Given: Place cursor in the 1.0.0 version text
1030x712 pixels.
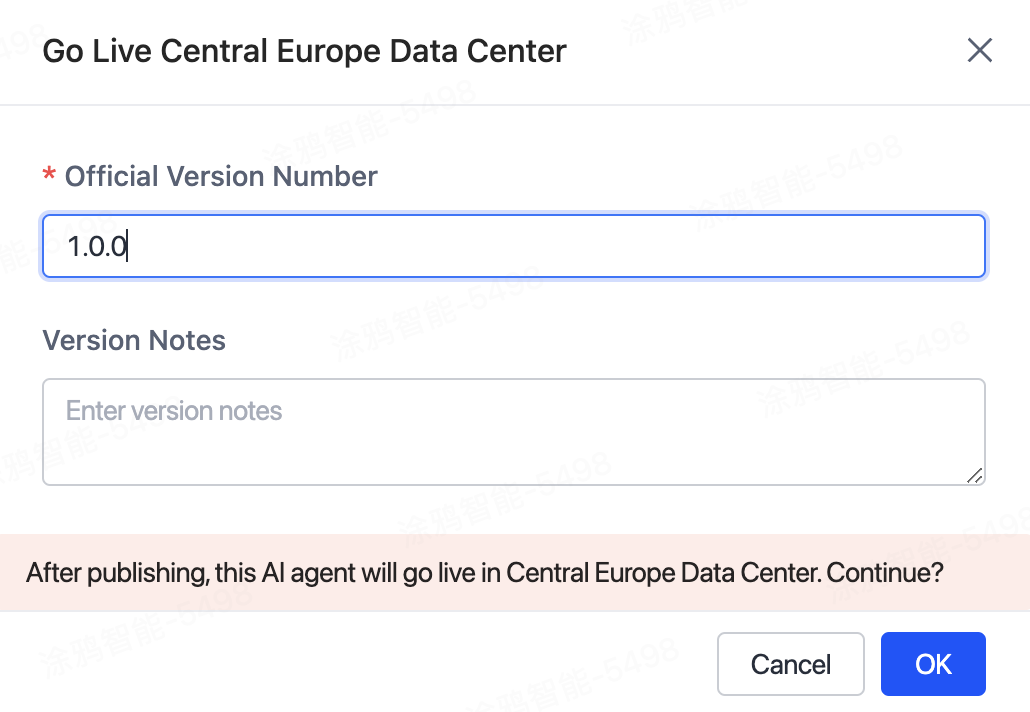Looking at the screenshot, I should (x=97, y=246).
